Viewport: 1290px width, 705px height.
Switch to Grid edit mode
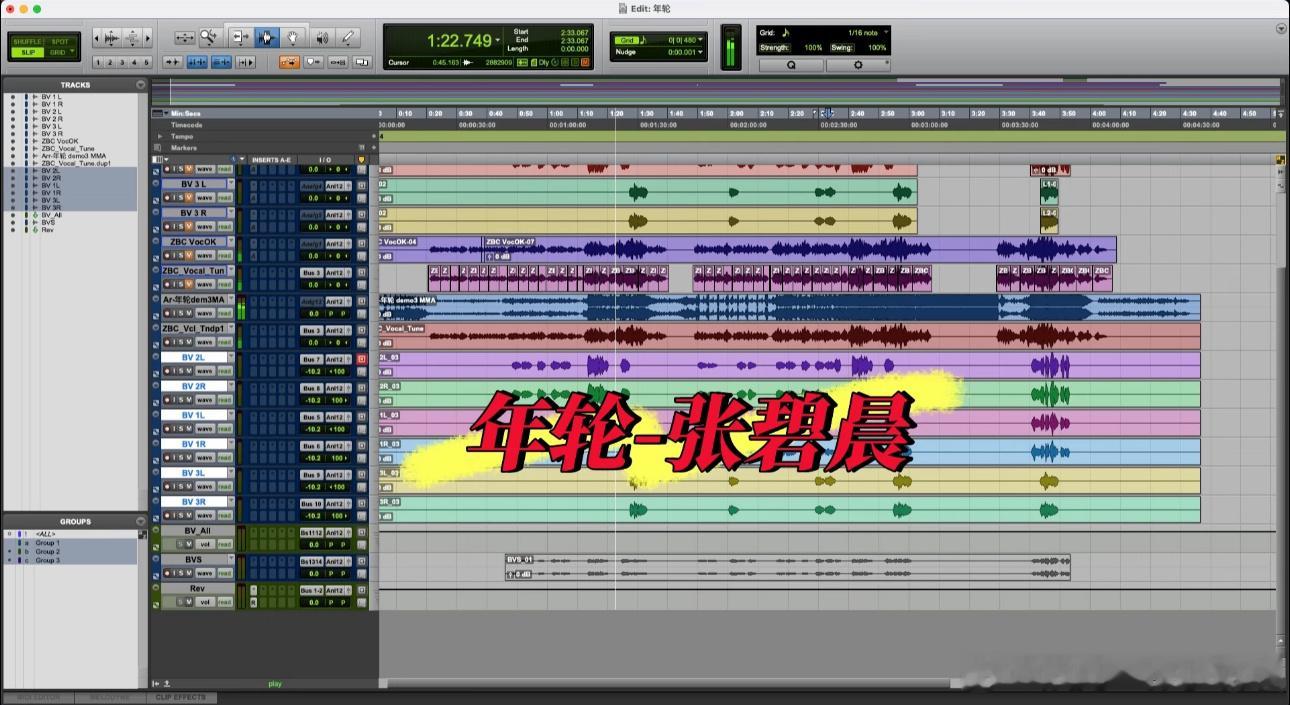[x=58, y=52]
